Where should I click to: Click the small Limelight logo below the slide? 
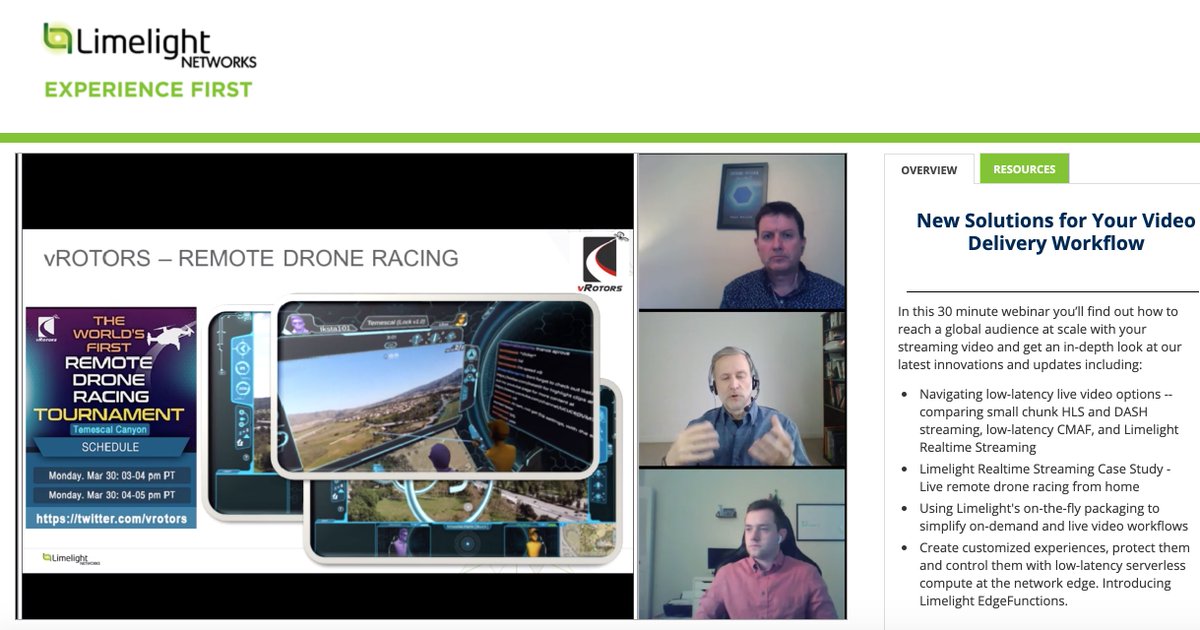[71, 559]
